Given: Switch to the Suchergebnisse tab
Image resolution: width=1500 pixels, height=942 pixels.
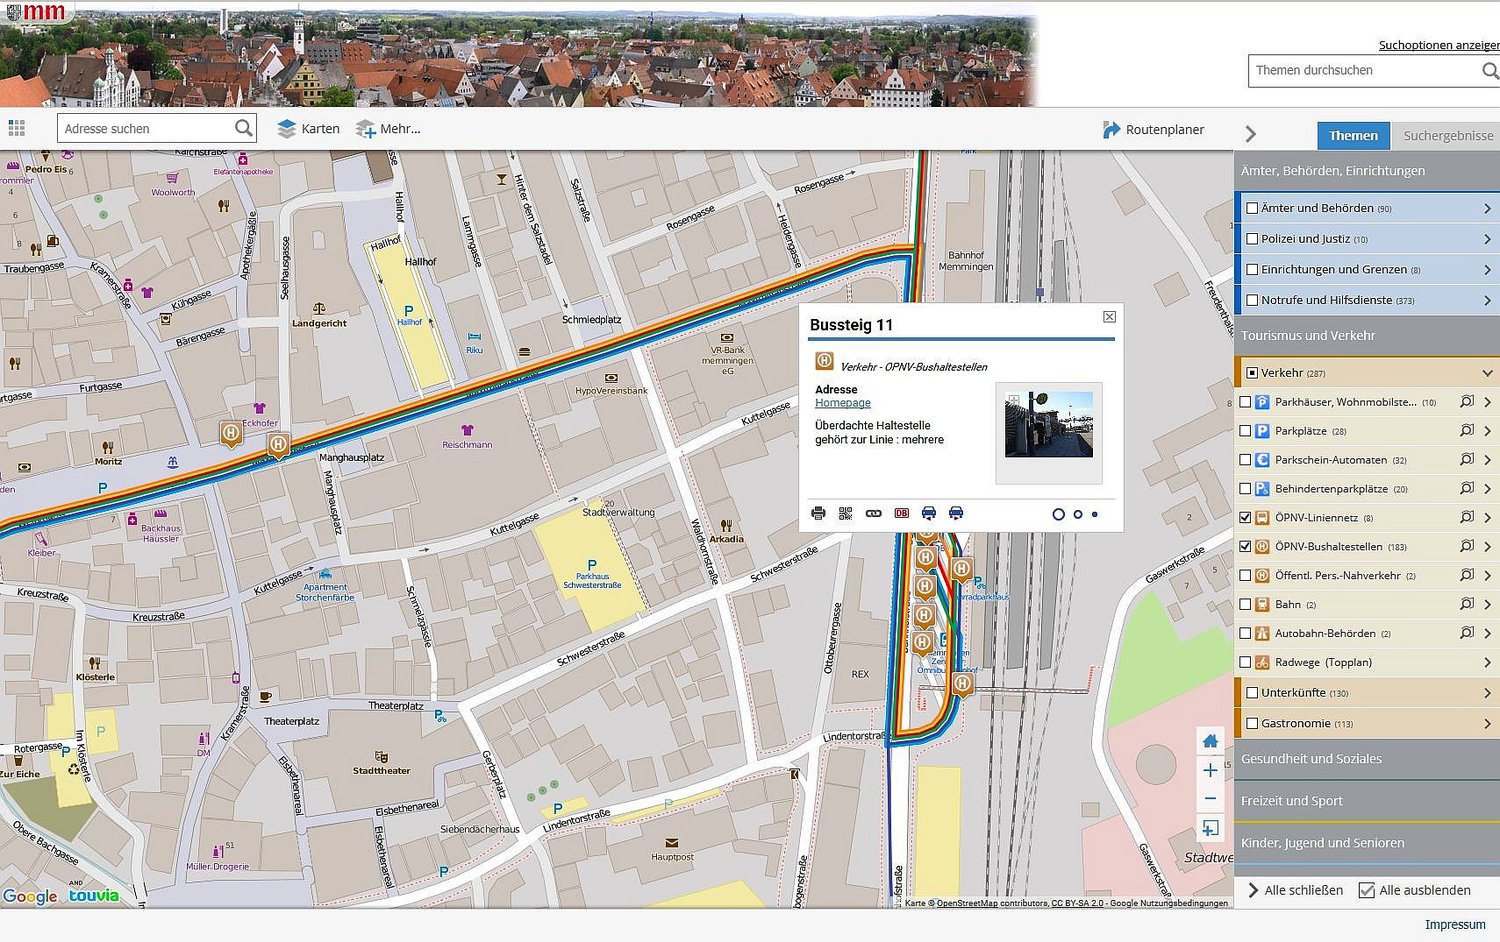Looking at the screenshot, I should click(x=1447, y=136).
